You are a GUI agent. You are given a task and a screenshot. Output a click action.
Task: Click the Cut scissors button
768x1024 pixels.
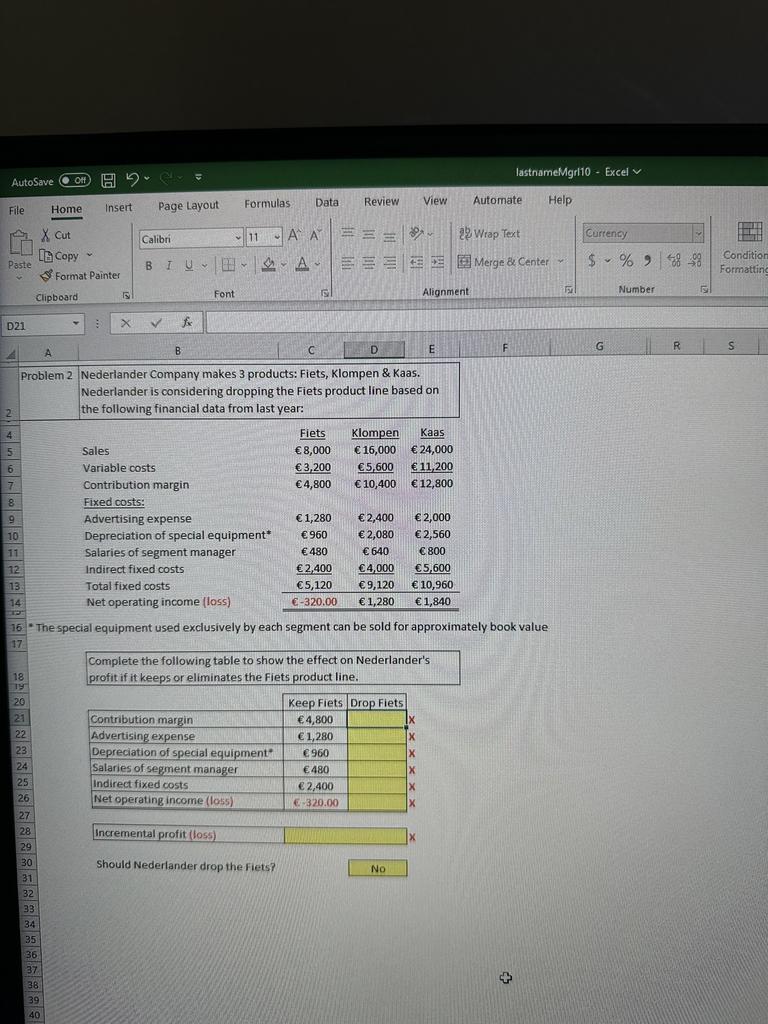[x=56, y=235]
